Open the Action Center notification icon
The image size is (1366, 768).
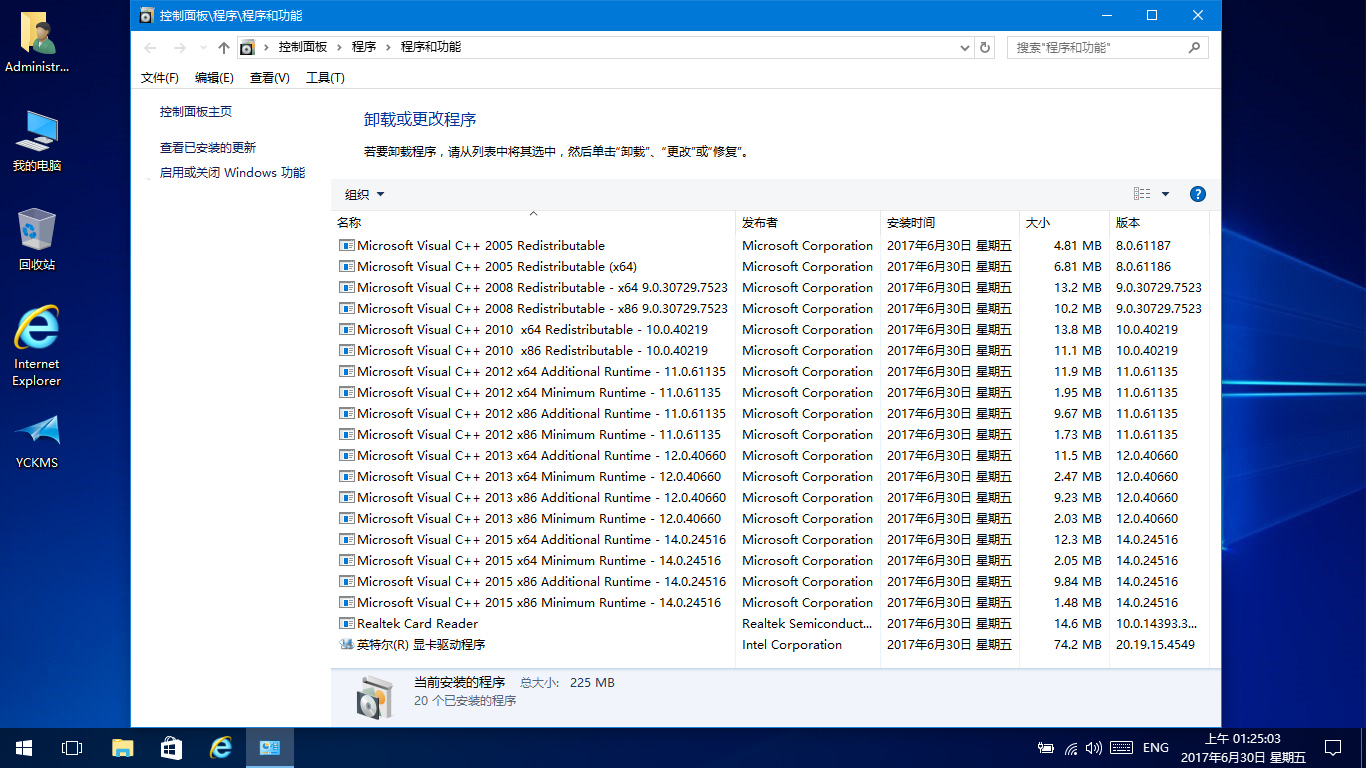[x=1332, y=747]
